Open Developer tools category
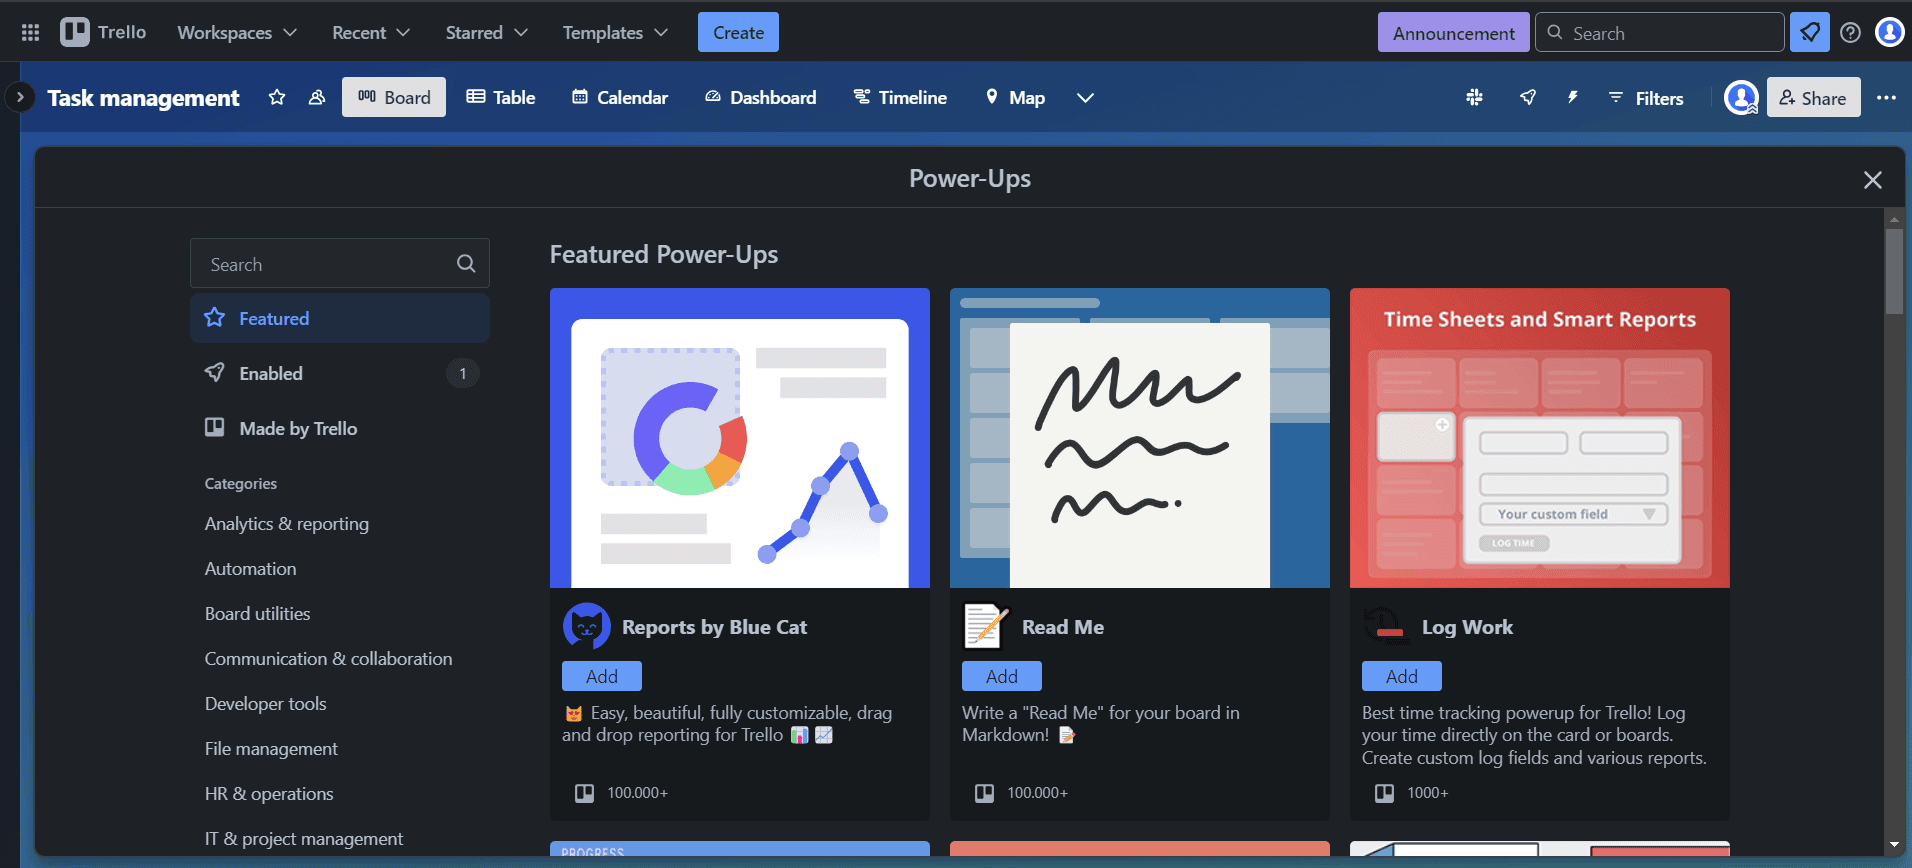Viewport: 1912px width, 868px height. [x=266, y=704]
